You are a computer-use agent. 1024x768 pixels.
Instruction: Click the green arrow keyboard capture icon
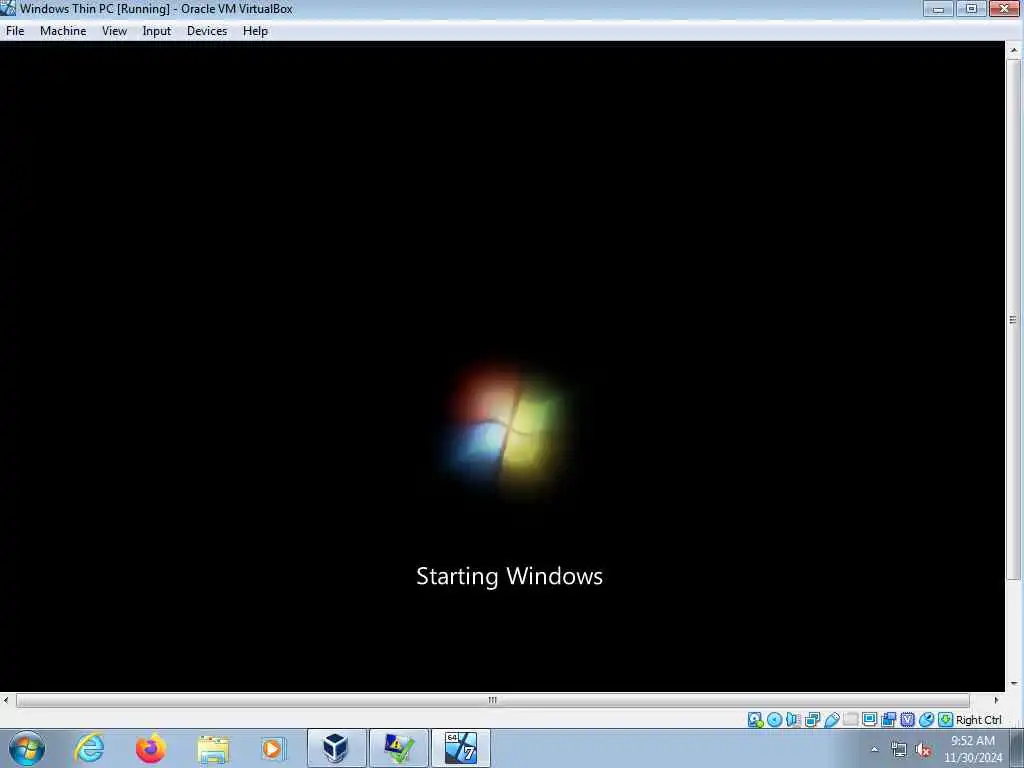[x=945, y=720]
